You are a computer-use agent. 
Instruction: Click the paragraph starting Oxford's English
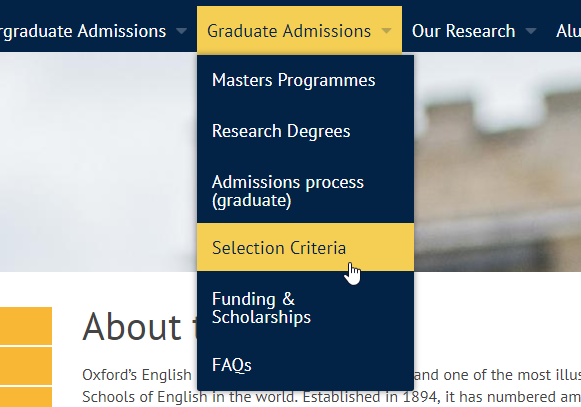tap(332, 386)
